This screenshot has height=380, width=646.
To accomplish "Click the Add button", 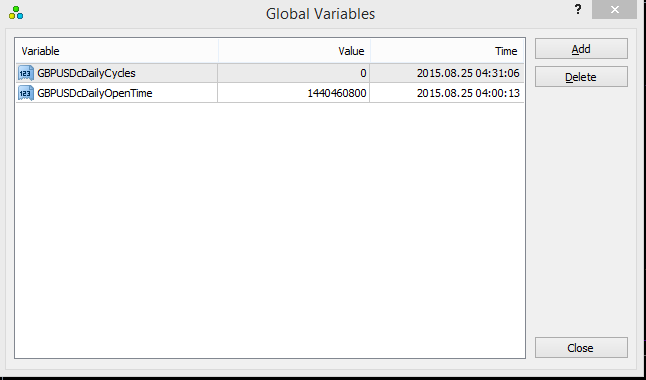I will (581, 49).
